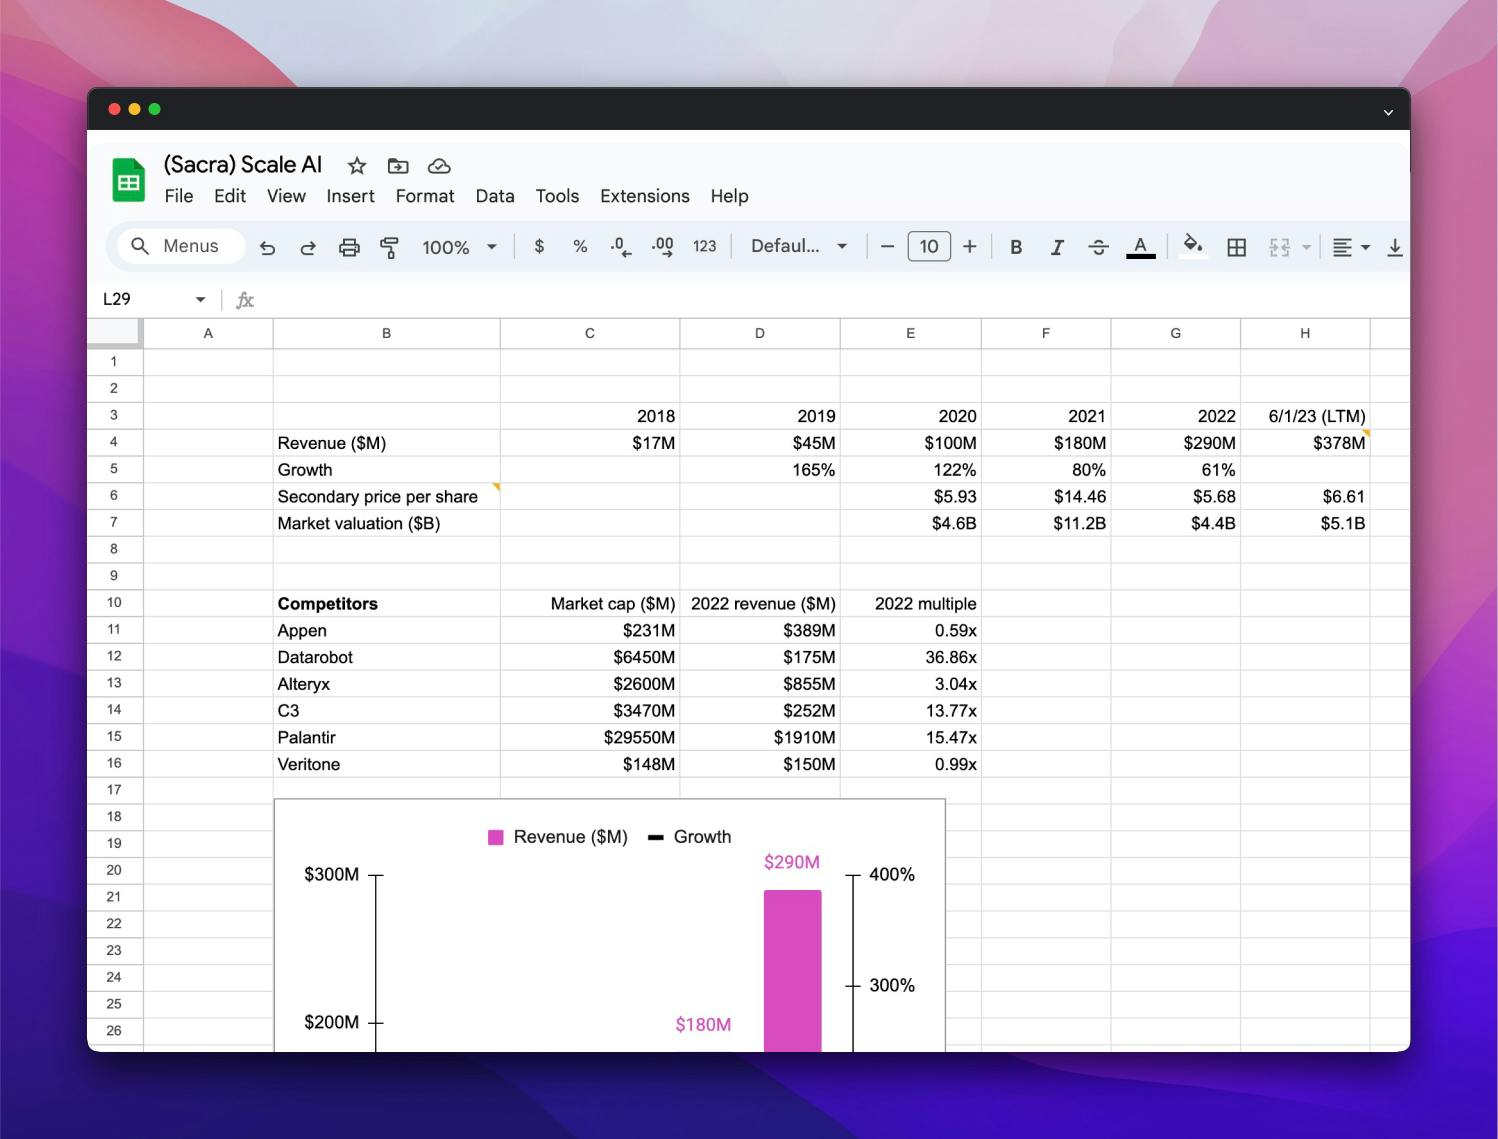
Task: Open more number formats (123)
Action: tap(704, 246)
